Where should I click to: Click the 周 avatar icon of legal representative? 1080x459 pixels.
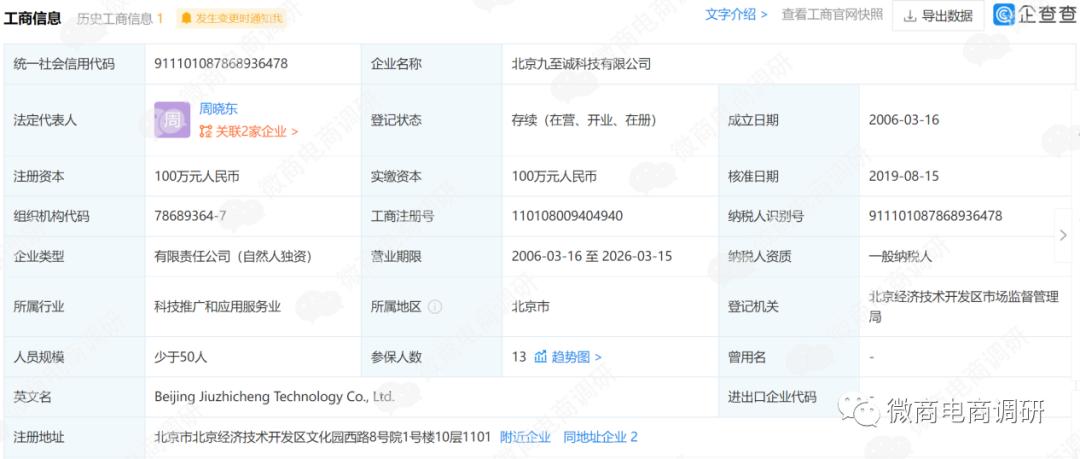pos(172,120)
